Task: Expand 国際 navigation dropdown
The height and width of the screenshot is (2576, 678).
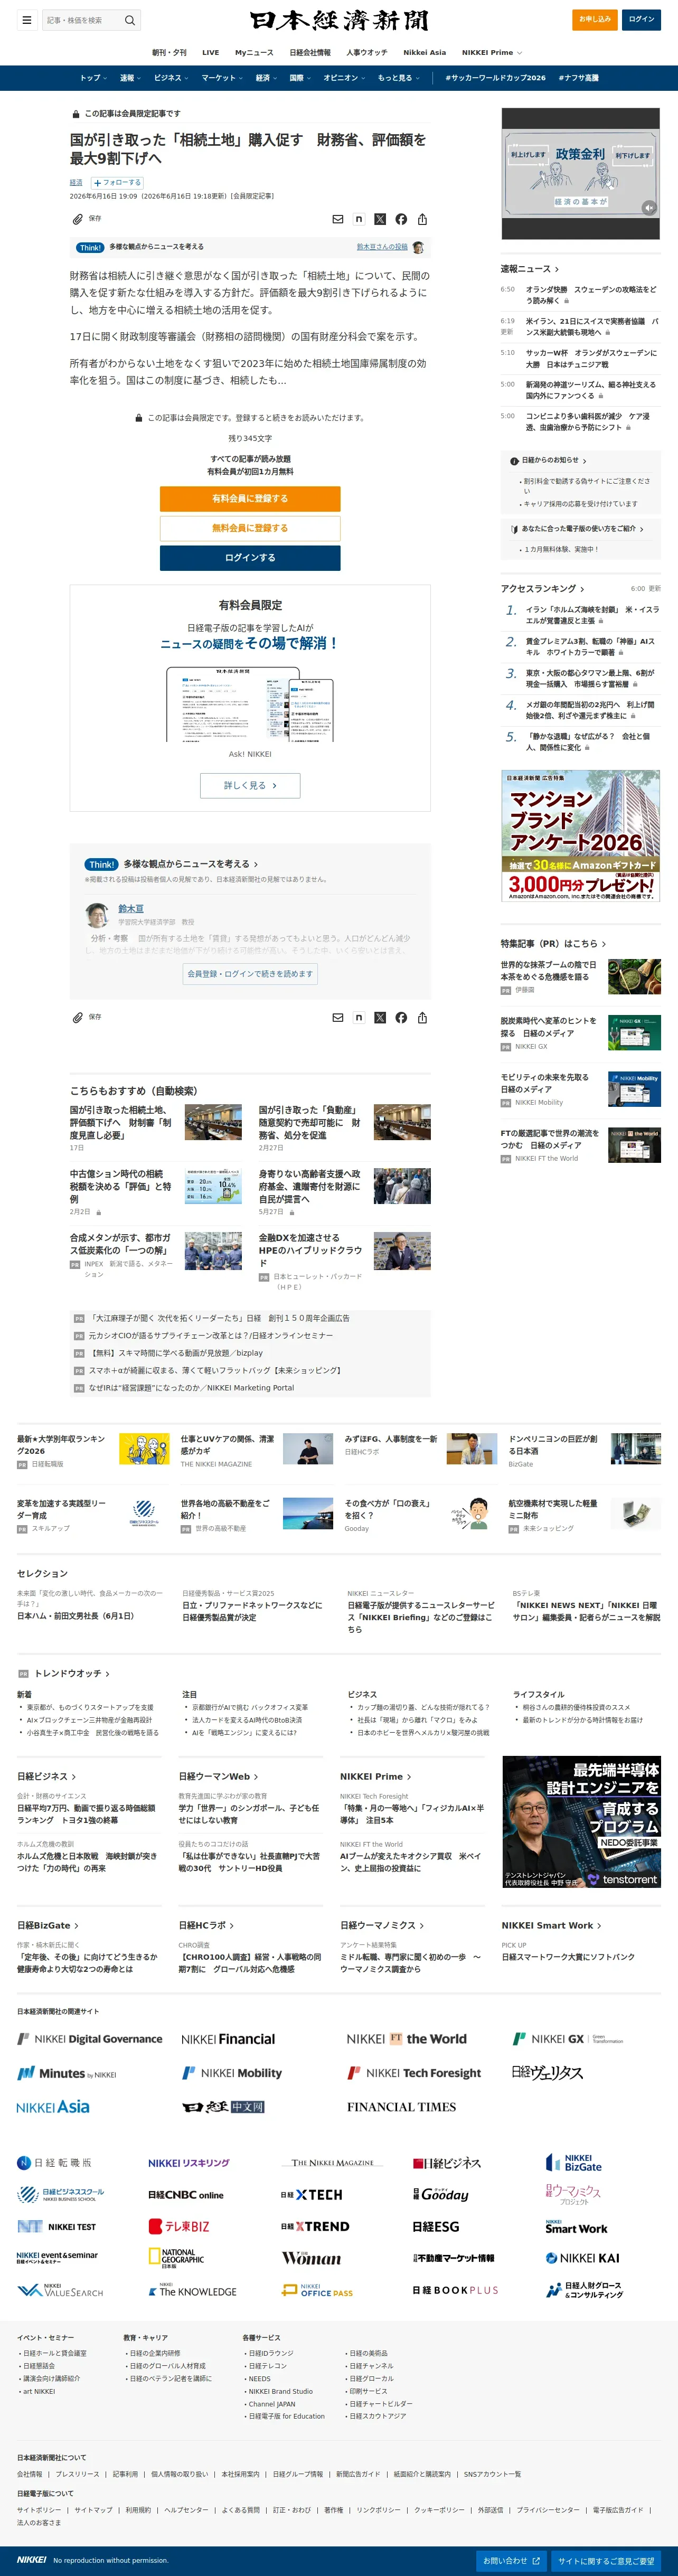Action: pyautogui.click(x=299, y=78)
